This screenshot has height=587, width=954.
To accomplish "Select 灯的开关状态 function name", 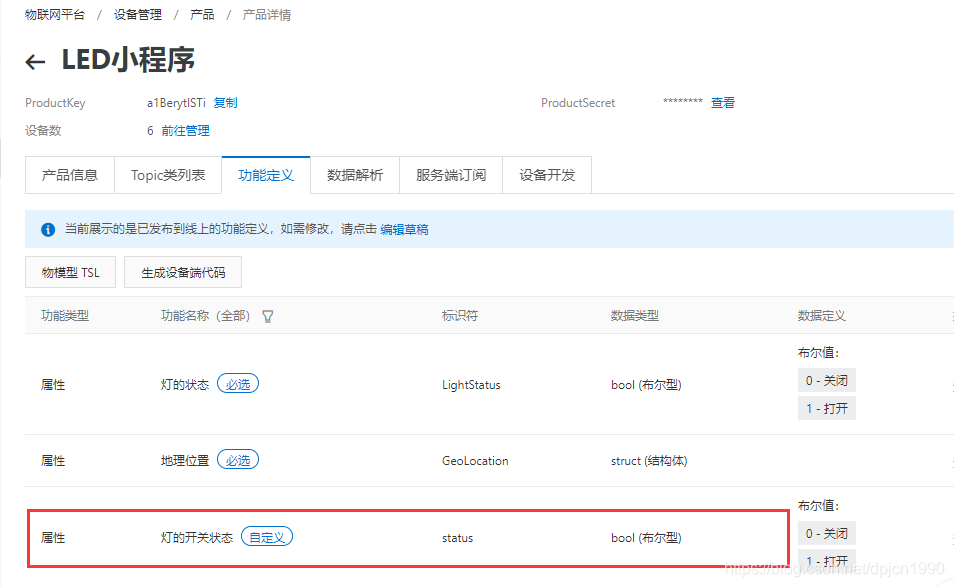I will click(x=197, y=538).
